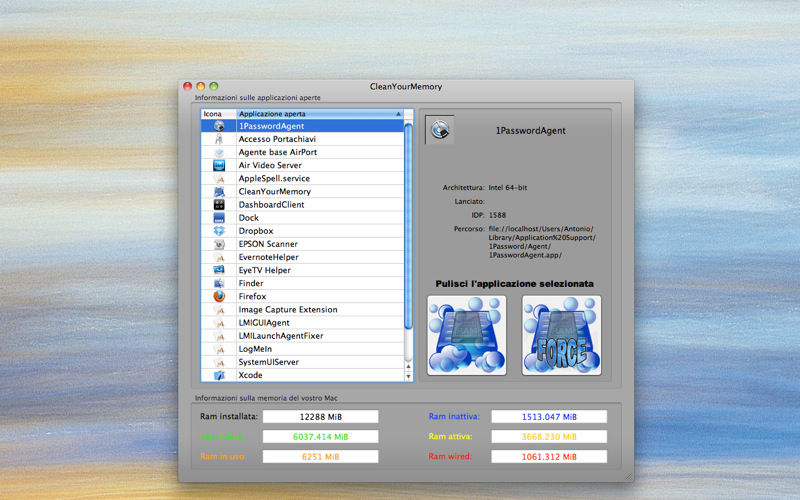Select the Accesso Portachiavi row
Viewport: 800px width, 500px height.
[x=303, y=139]
